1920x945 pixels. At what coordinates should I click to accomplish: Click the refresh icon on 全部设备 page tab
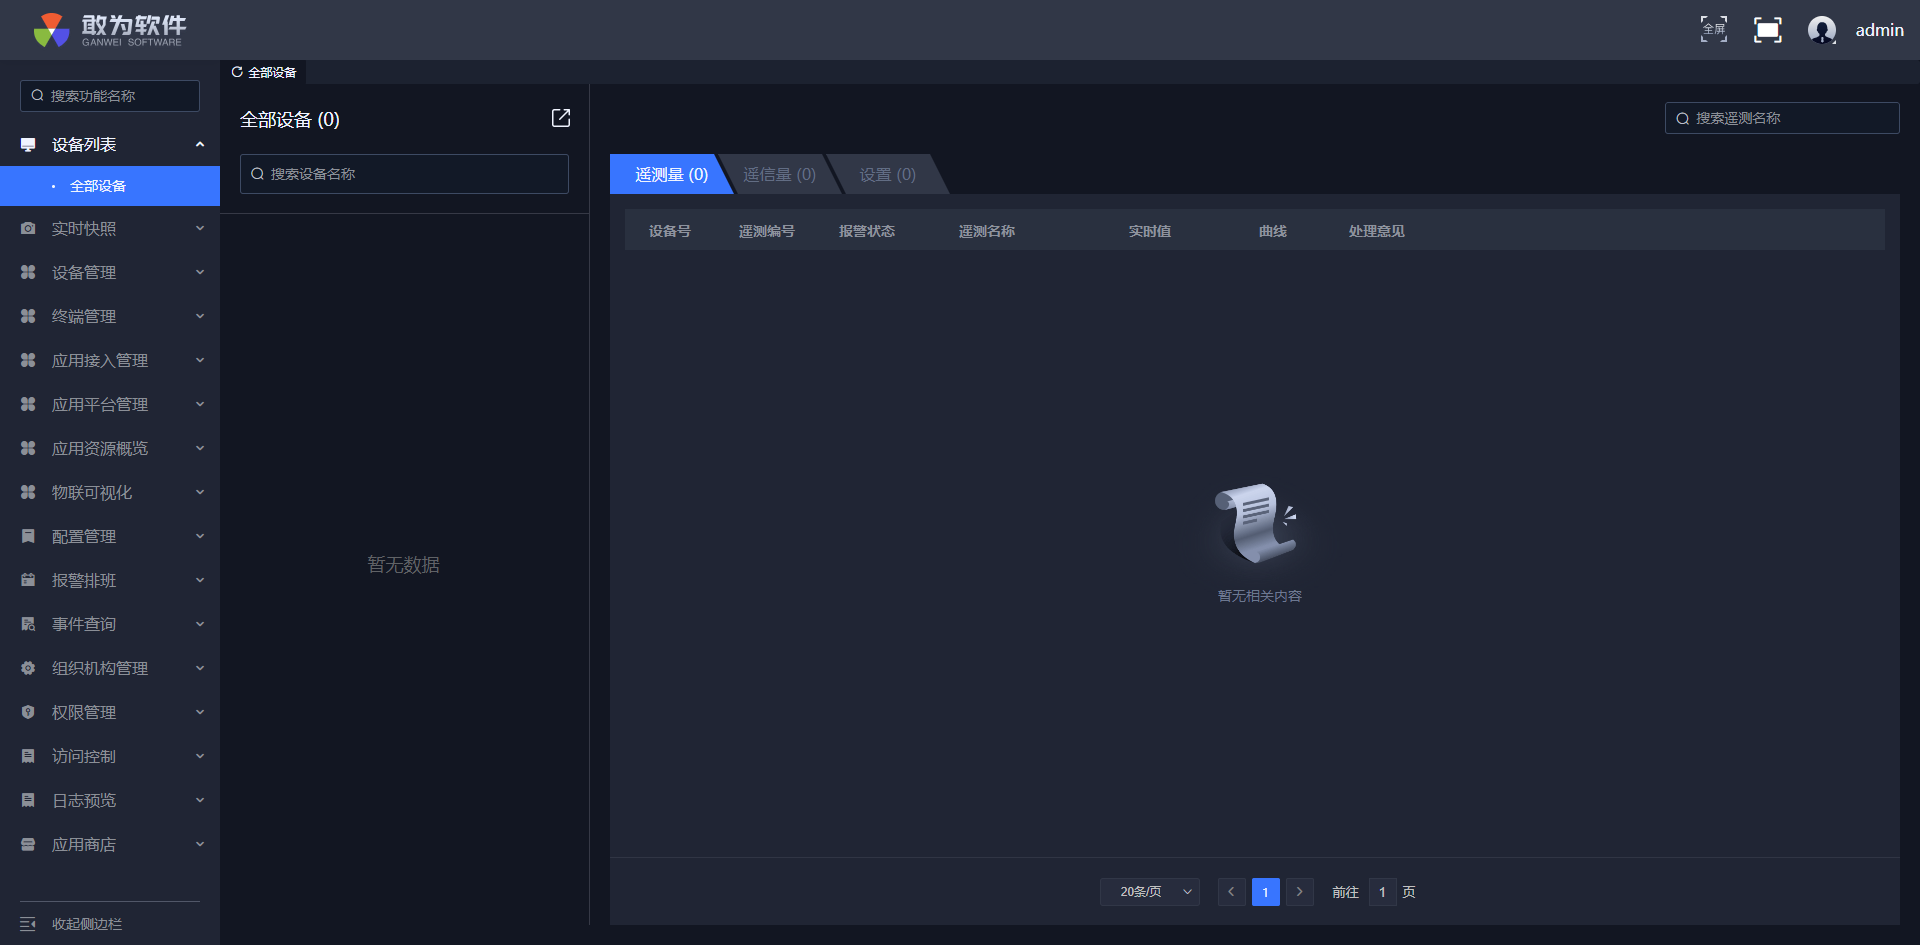click(x=237, y=72)
